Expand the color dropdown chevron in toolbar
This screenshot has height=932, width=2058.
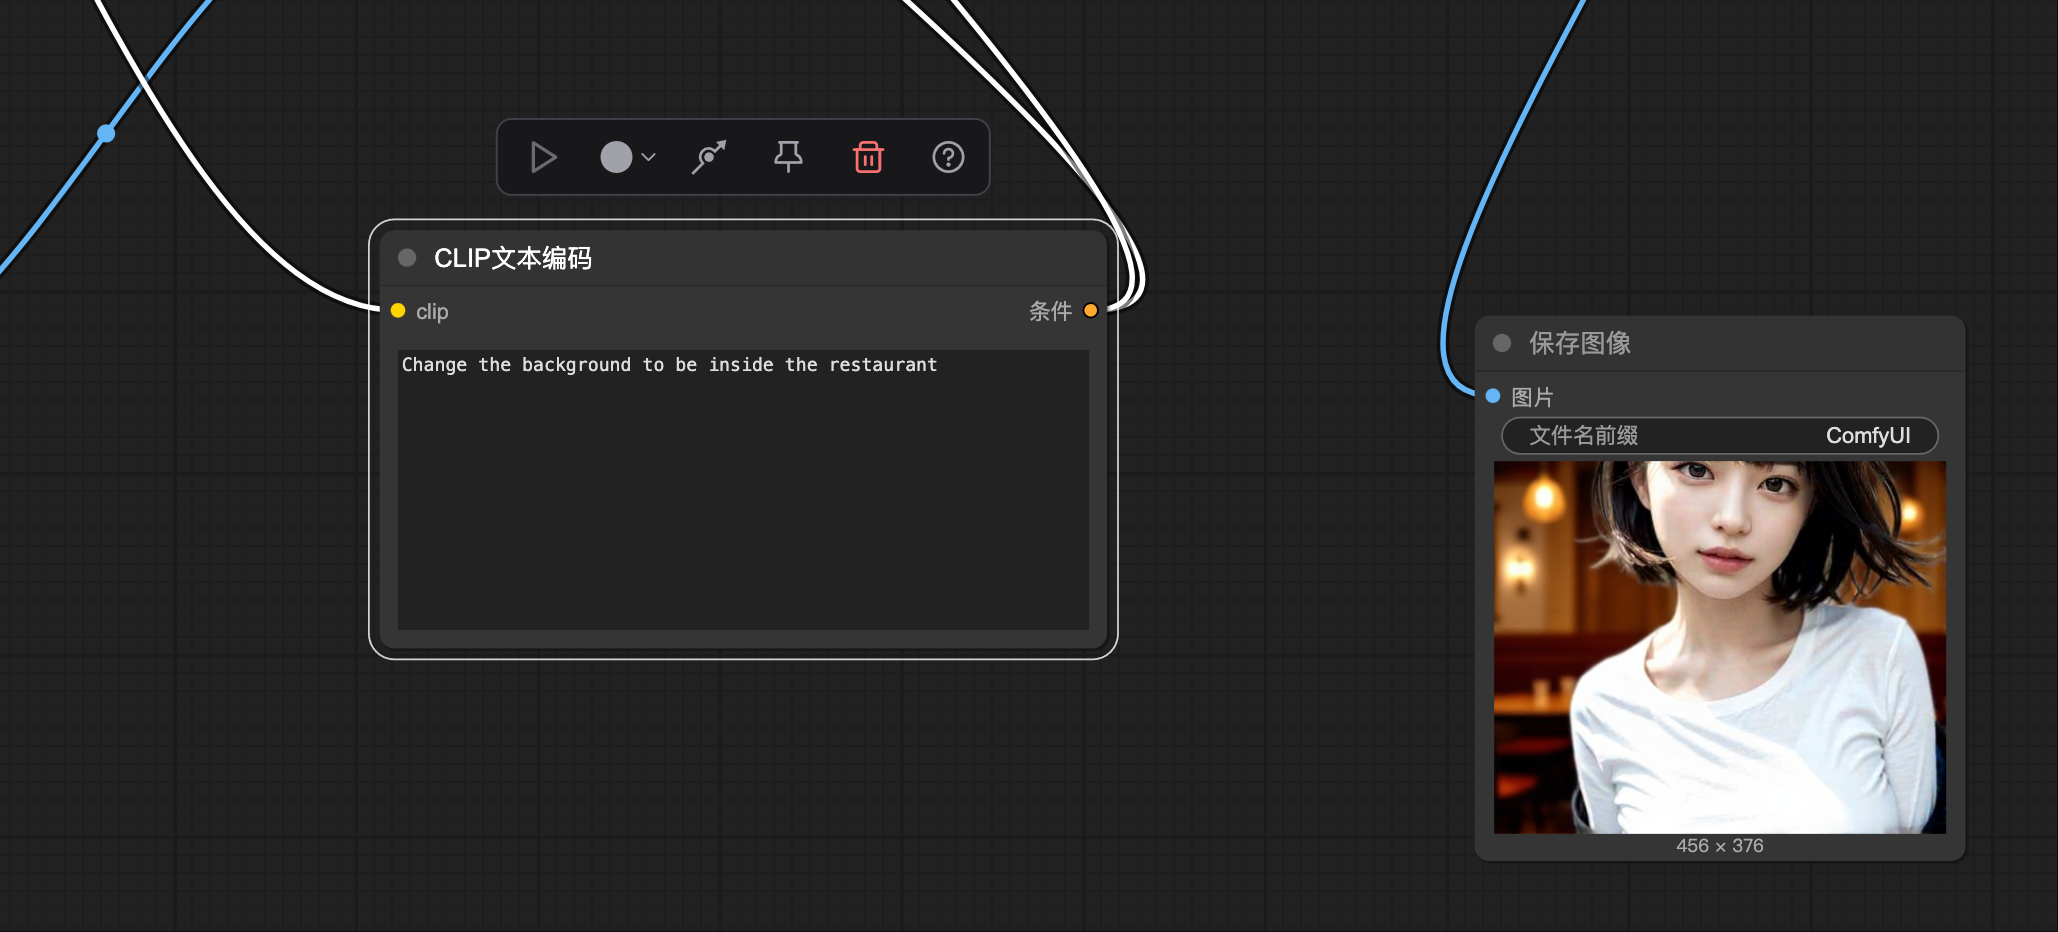(648, 157)
